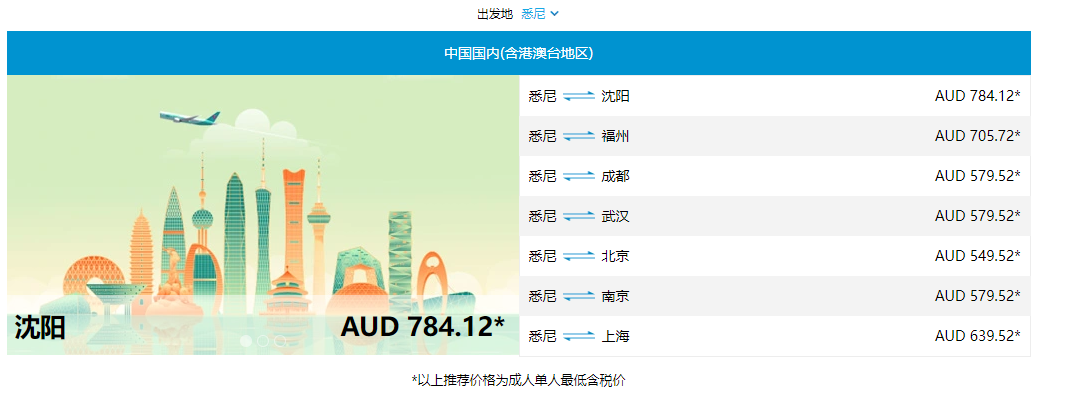This screenshot has height=393, width=1069.
Task: Click the airplane graphic in the banner
Action: (190, 118)
